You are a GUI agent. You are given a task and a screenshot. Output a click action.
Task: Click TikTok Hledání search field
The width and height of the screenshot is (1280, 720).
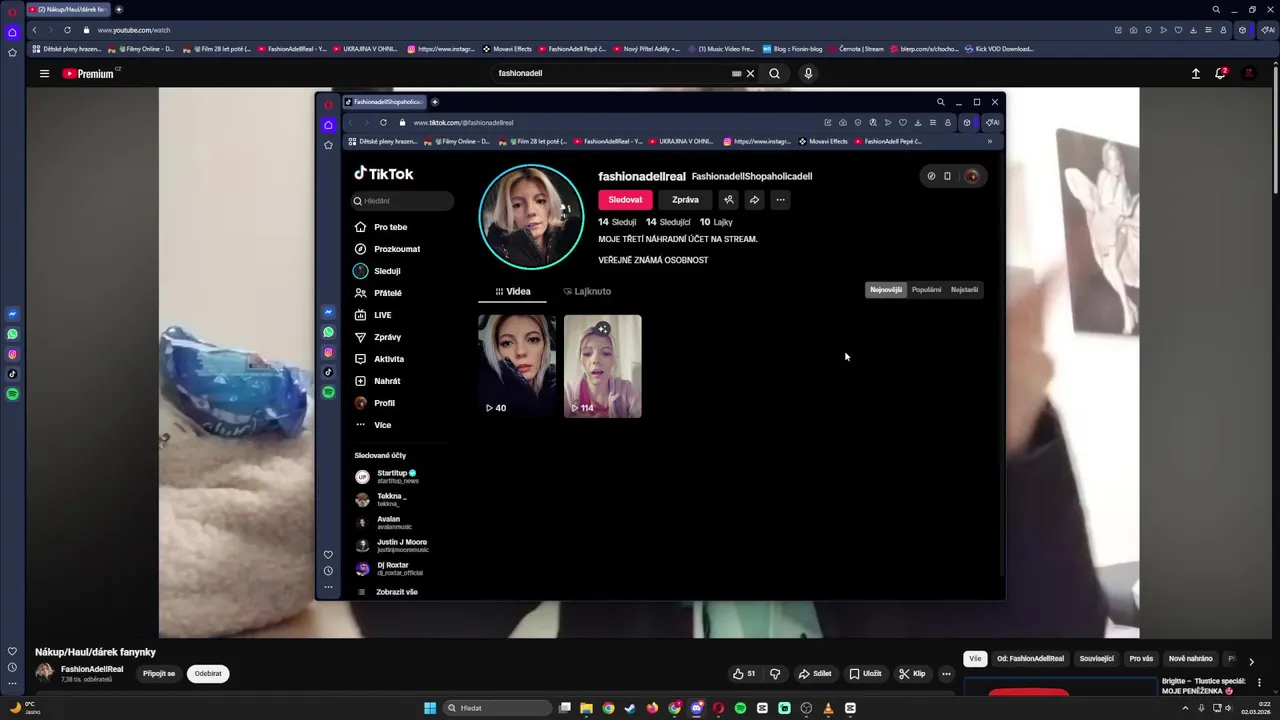click(x=403, y=201)
